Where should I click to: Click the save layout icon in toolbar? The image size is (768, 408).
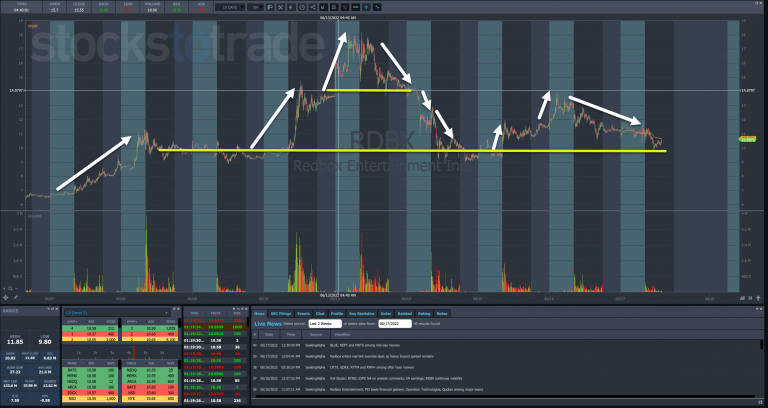(x=334, y=7)
